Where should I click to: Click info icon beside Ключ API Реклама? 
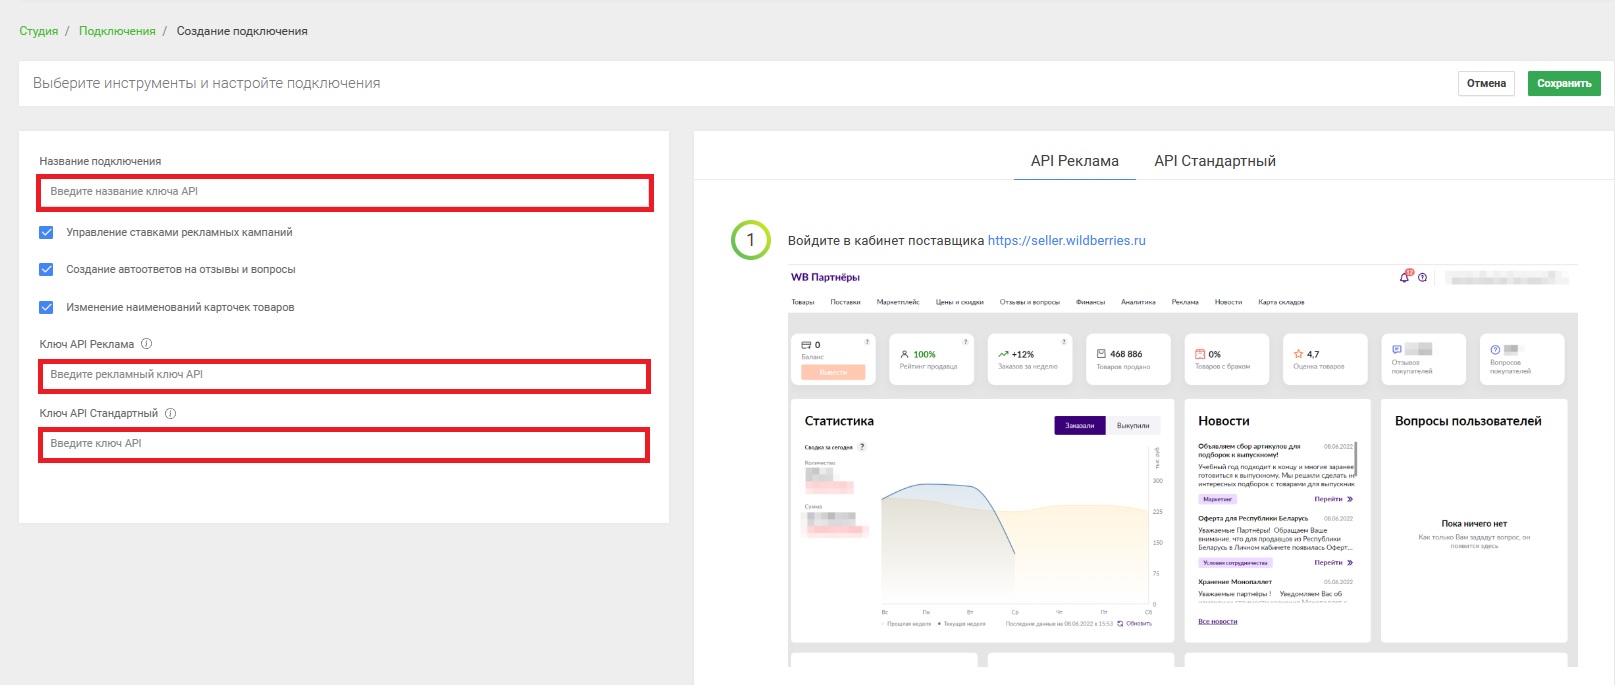(146, 344)
